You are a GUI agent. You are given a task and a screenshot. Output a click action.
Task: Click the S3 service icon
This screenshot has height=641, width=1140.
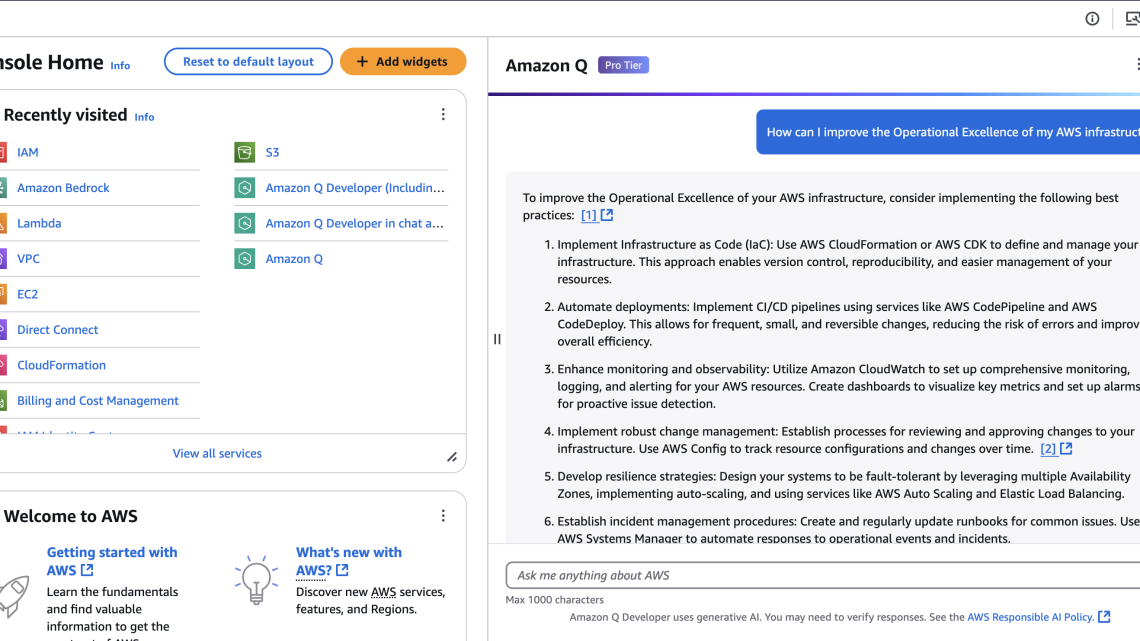(245, 152)
